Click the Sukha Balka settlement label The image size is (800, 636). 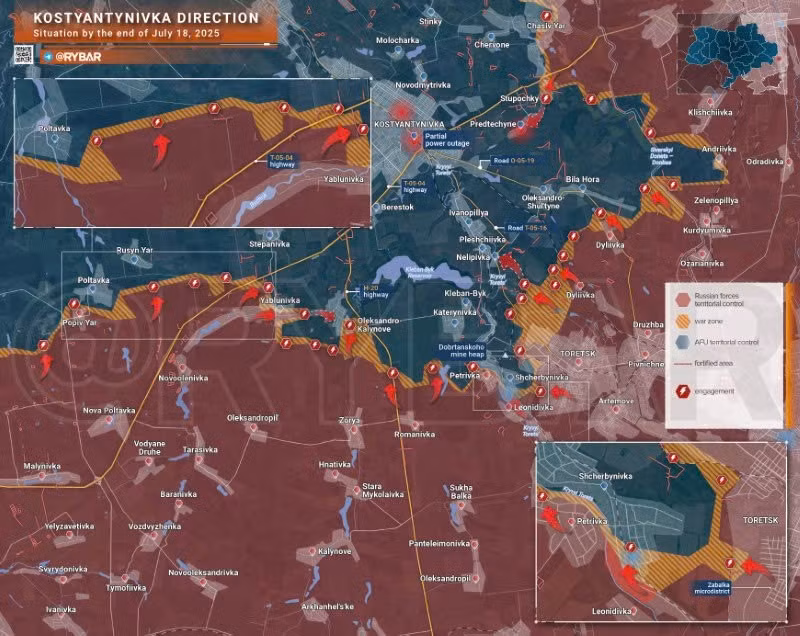click(x=461, y=492)
